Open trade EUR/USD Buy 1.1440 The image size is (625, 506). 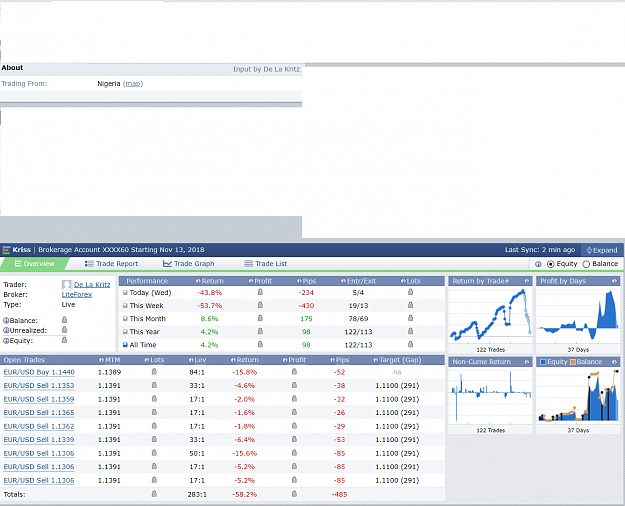[39, 372]
